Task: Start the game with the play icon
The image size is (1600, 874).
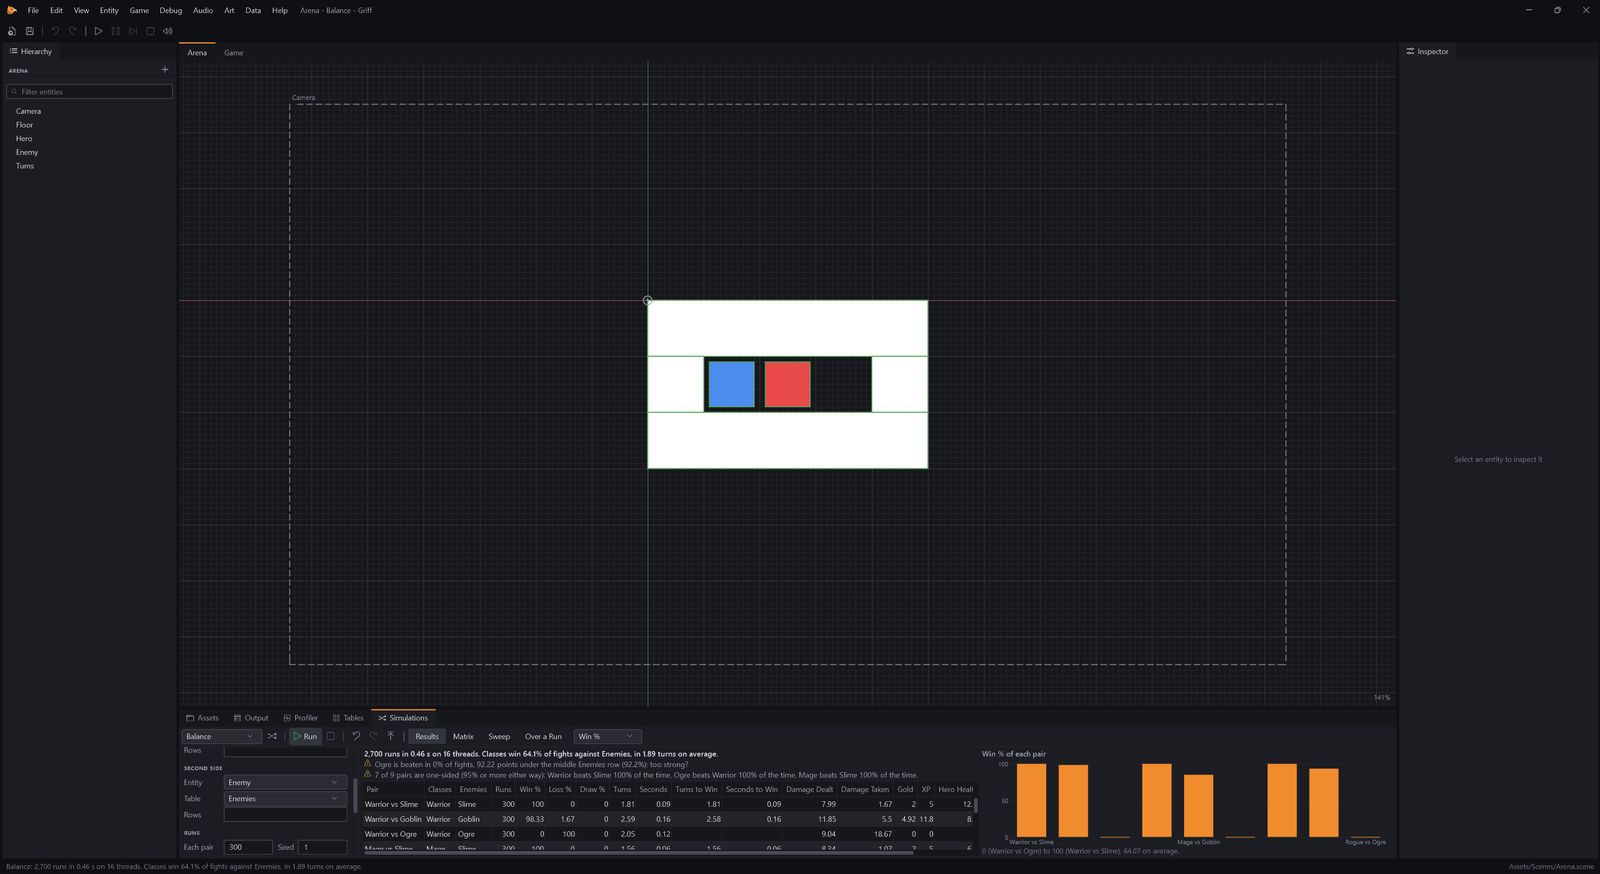Action: (98, 31)
